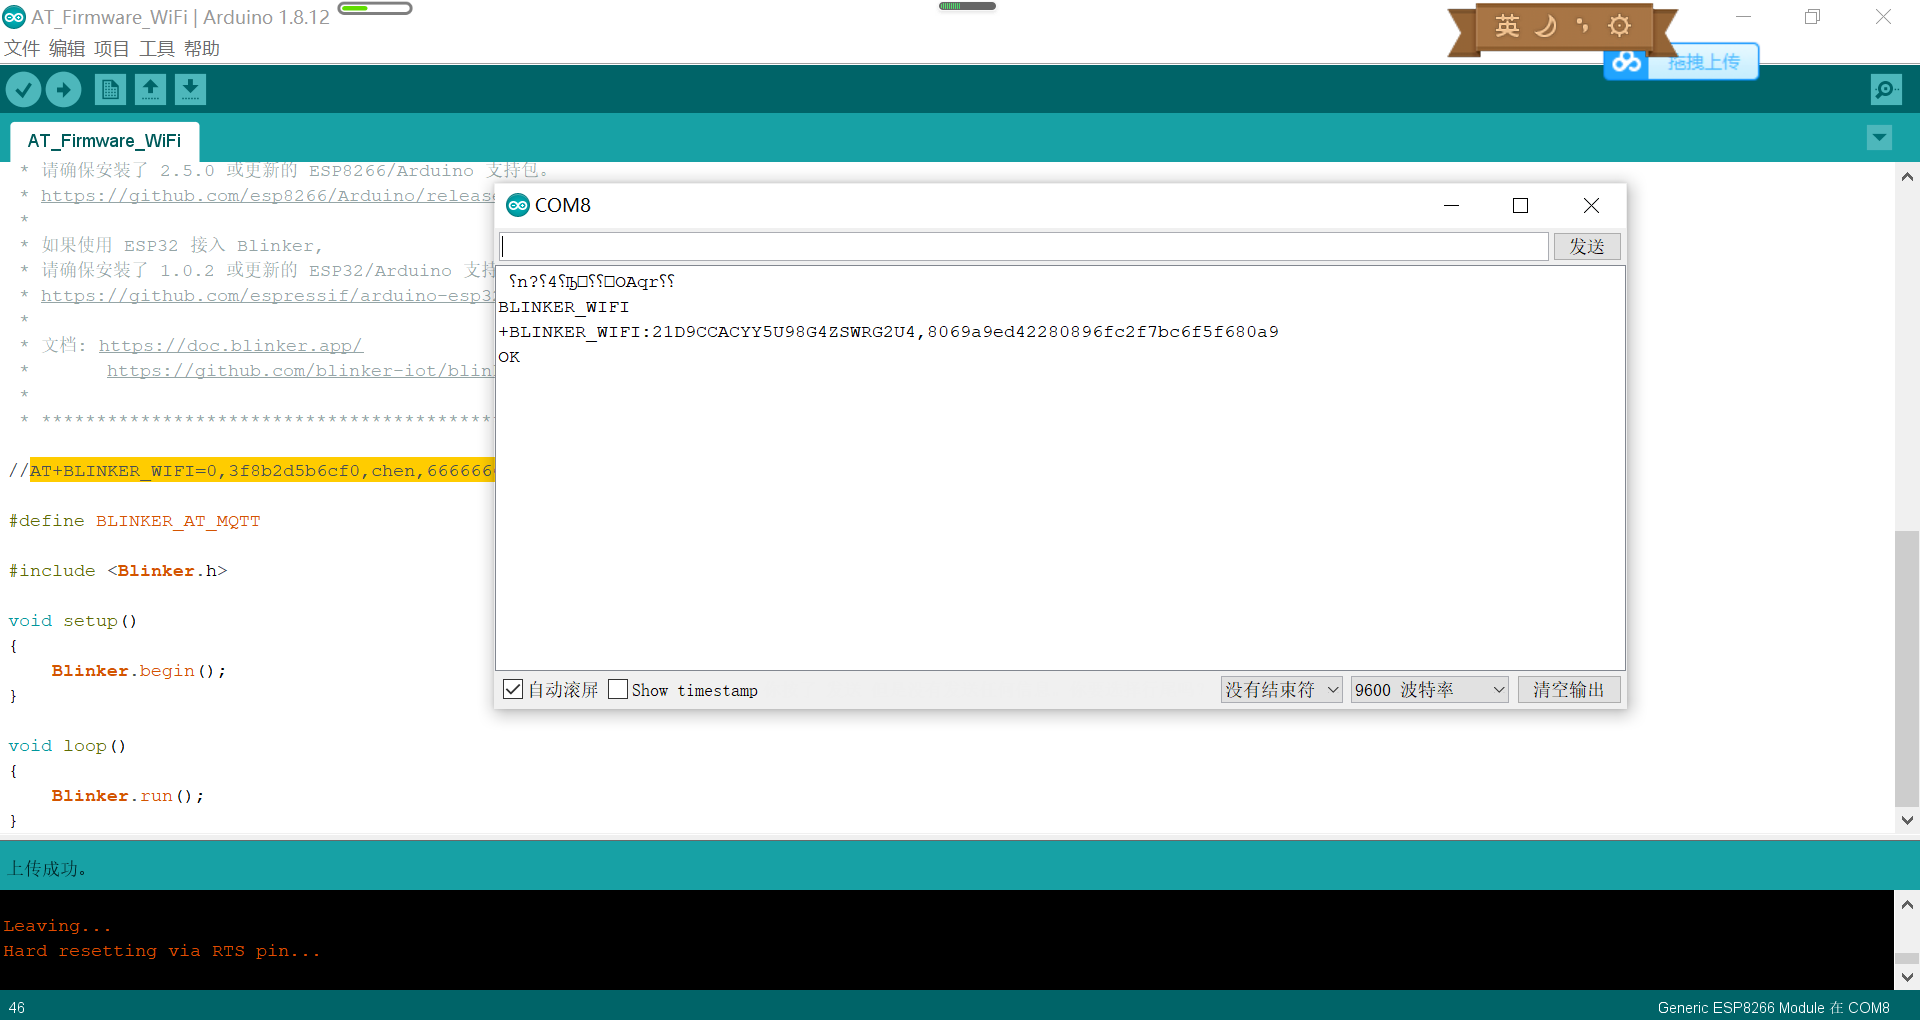Image resolution: width=1920 pixels, height=1020 pixels.
Task: Enable the Show timestamp checkbox
Action: click(617, 689)
